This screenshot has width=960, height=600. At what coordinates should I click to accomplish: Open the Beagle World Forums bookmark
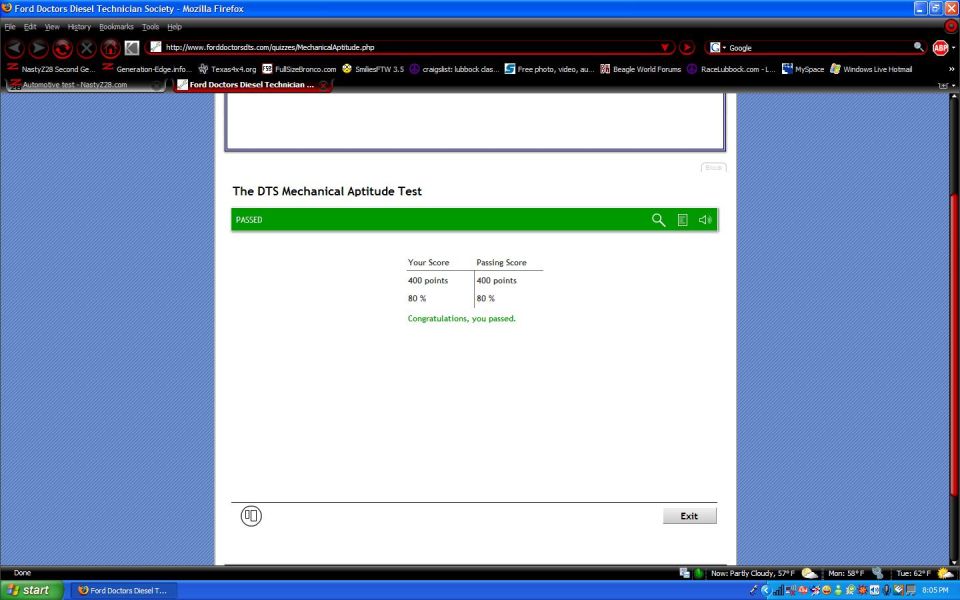pos(640,69)
